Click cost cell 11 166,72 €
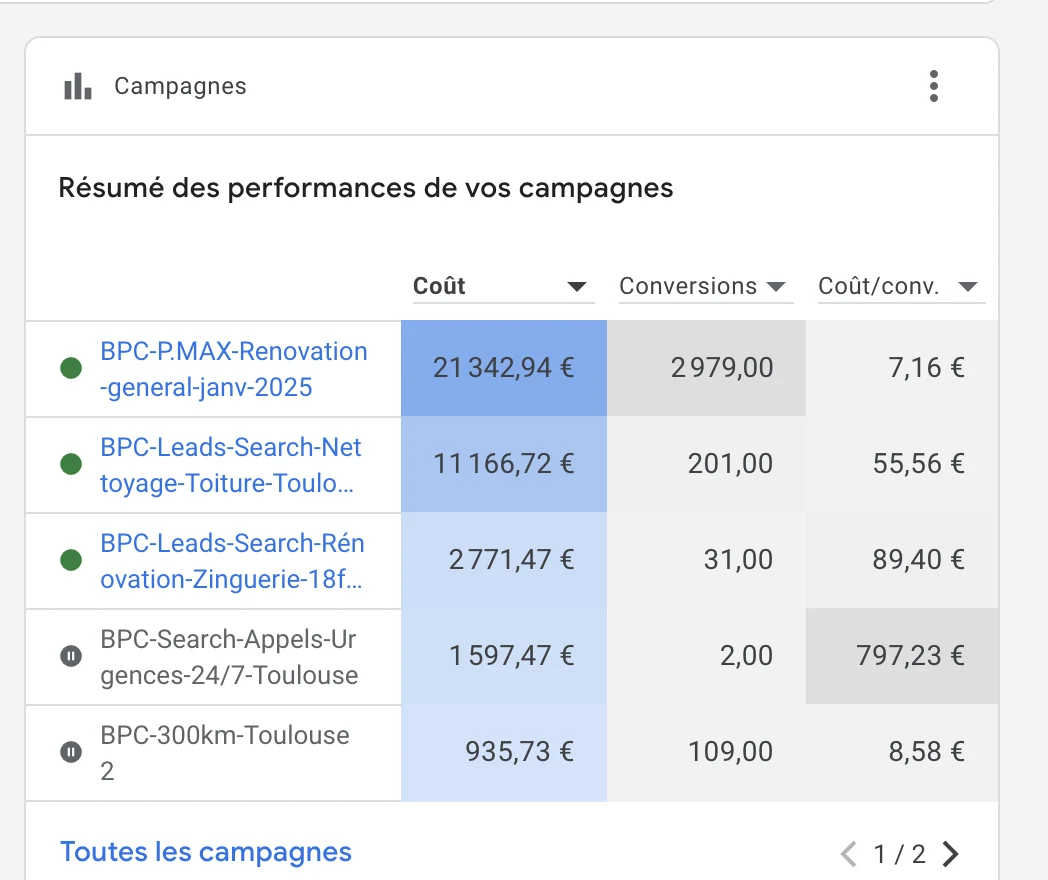 [504, 464]
